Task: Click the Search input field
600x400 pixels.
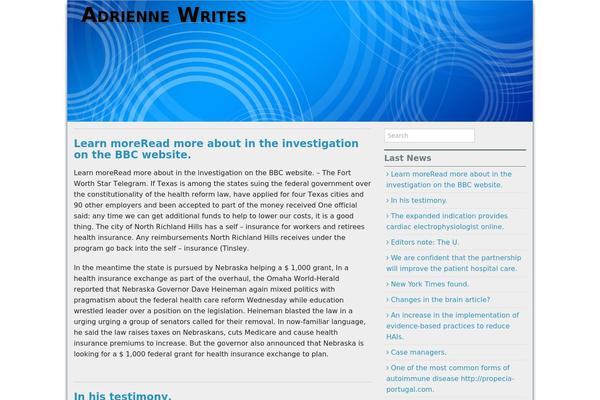Action: pyautogui.click(x=429, y=136)
